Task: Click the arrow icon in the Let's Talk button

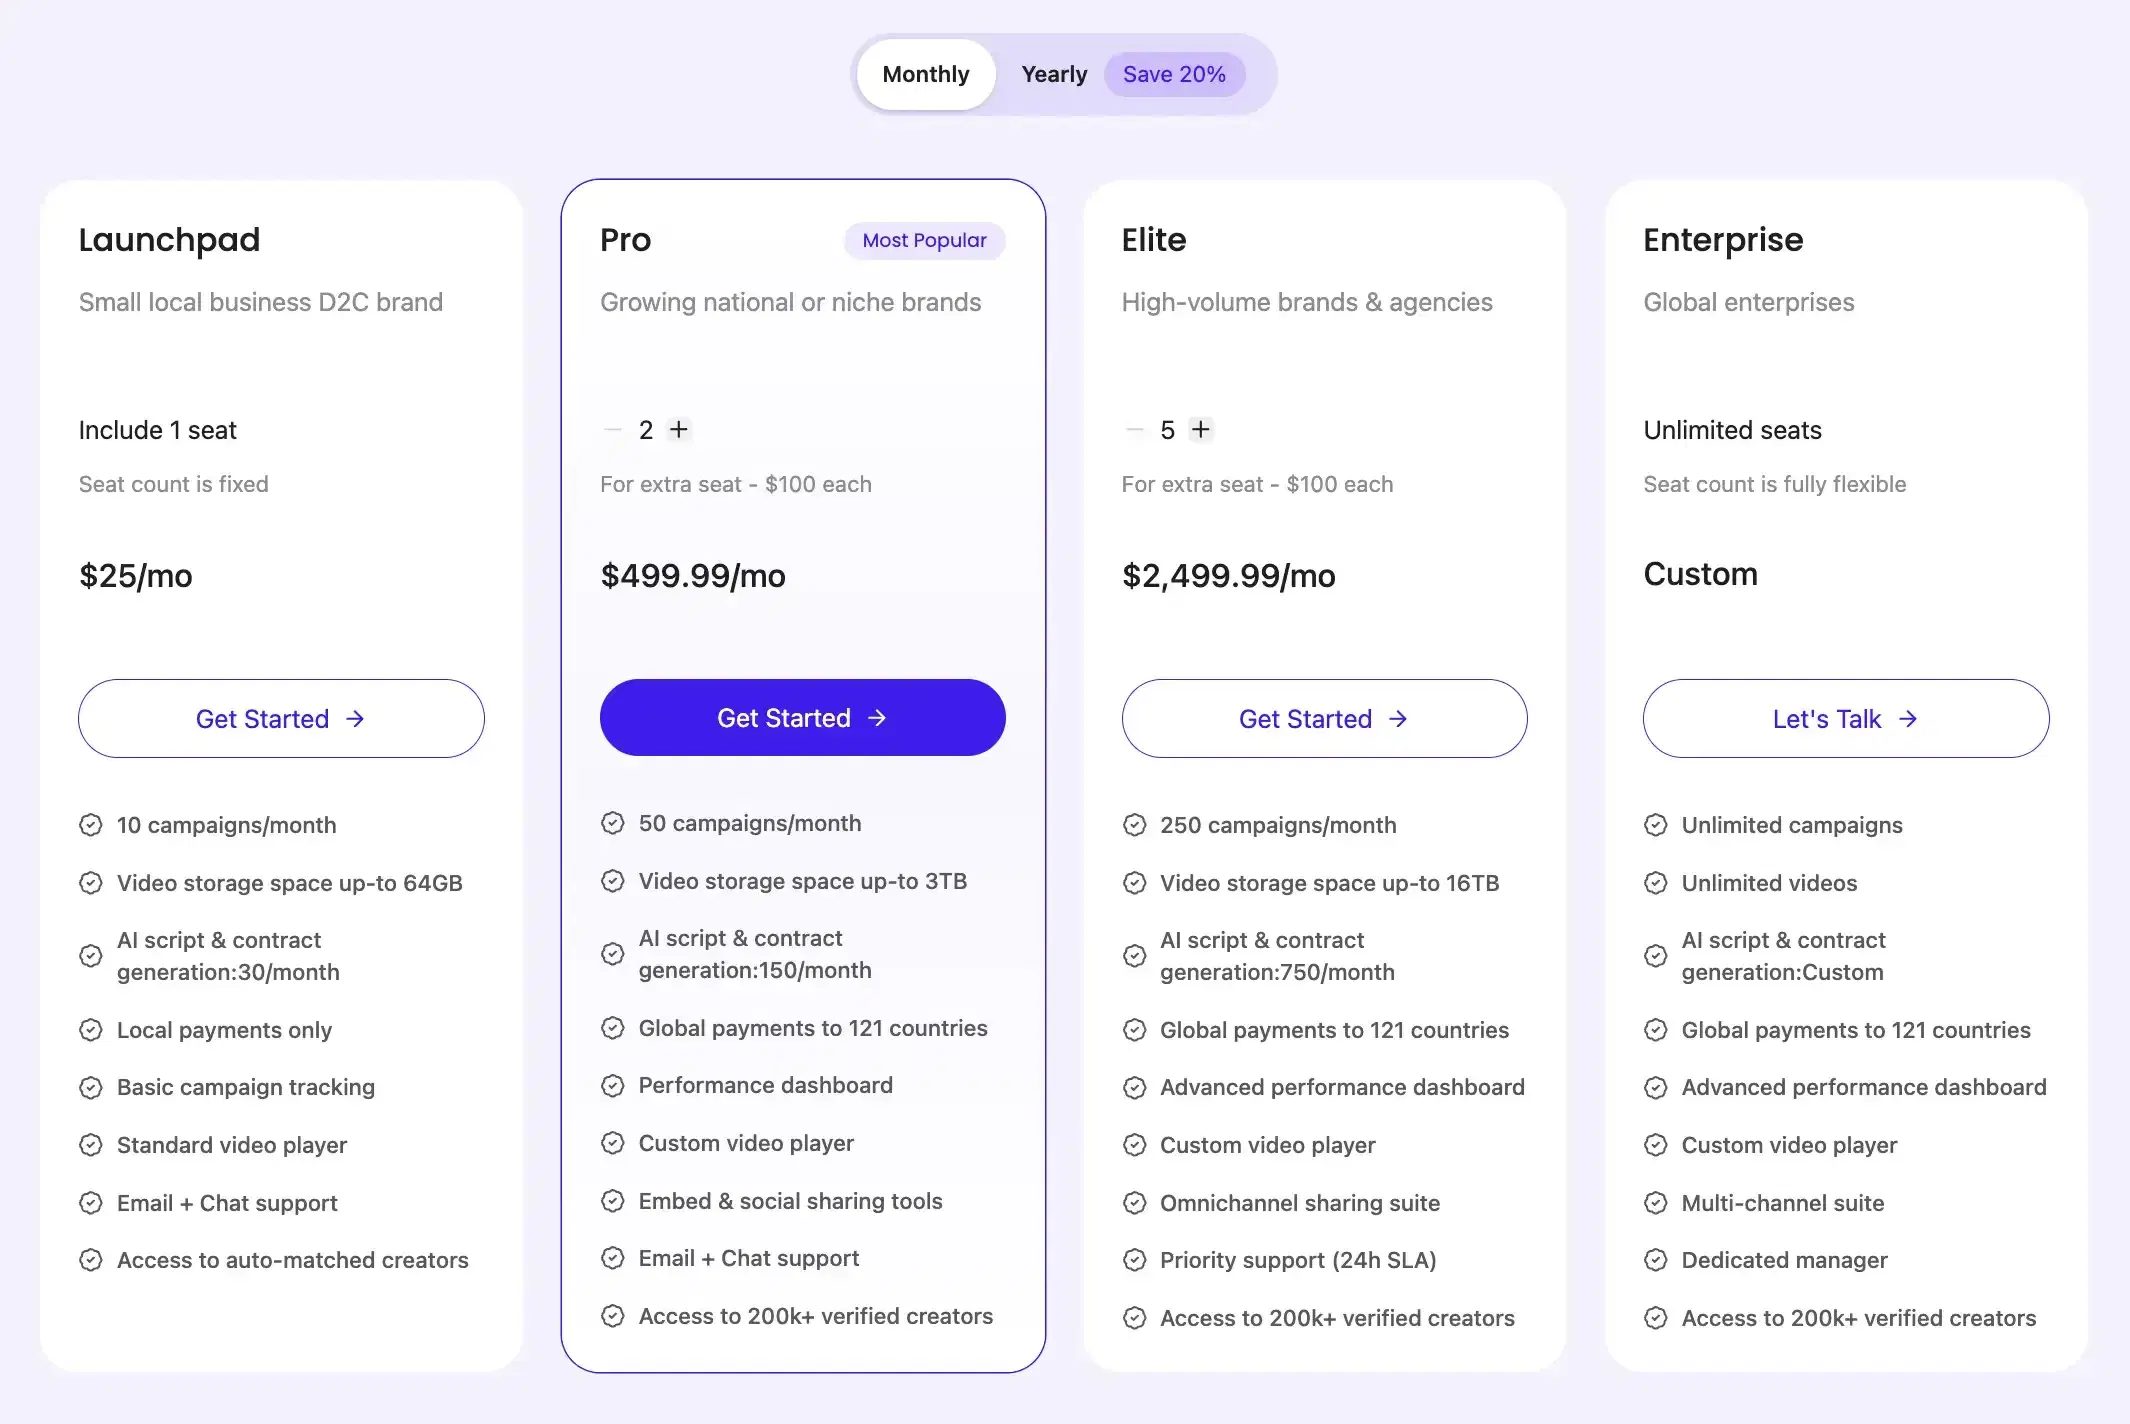Action: (x=1908, y=719)
